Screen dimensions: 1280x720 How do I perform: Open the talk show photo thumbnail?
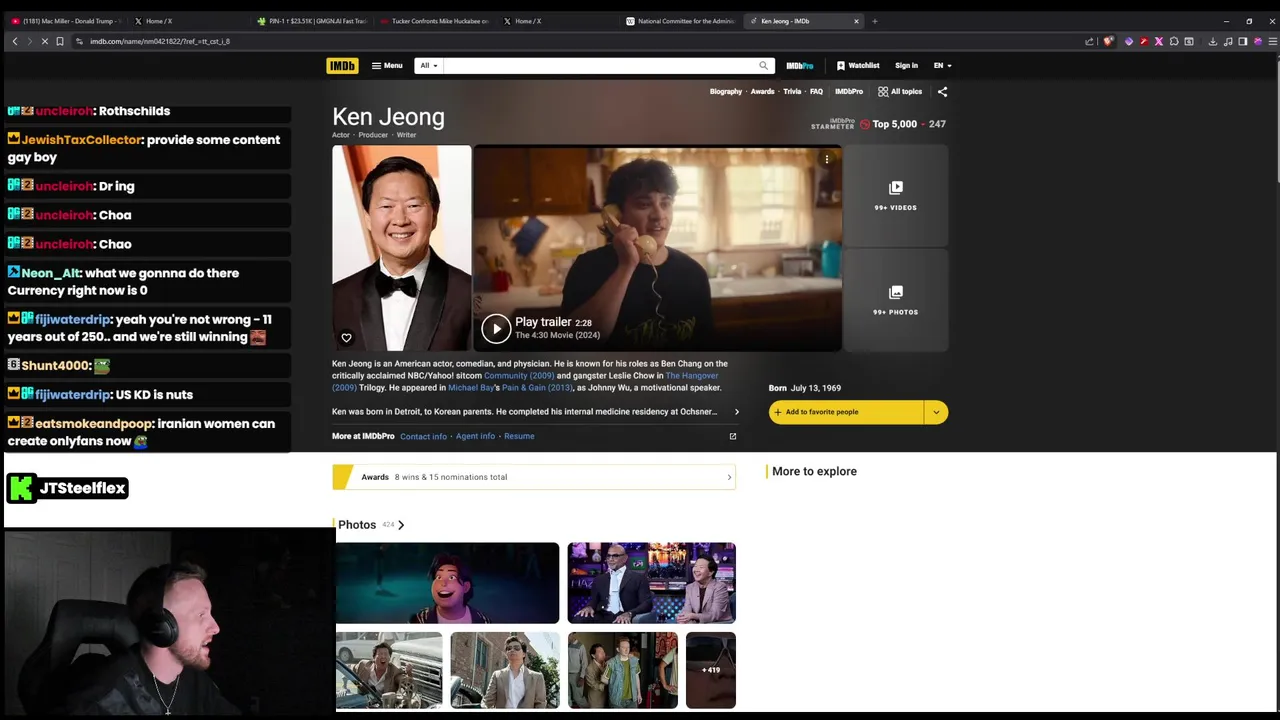pyautogui.click(x=652, y=583)
